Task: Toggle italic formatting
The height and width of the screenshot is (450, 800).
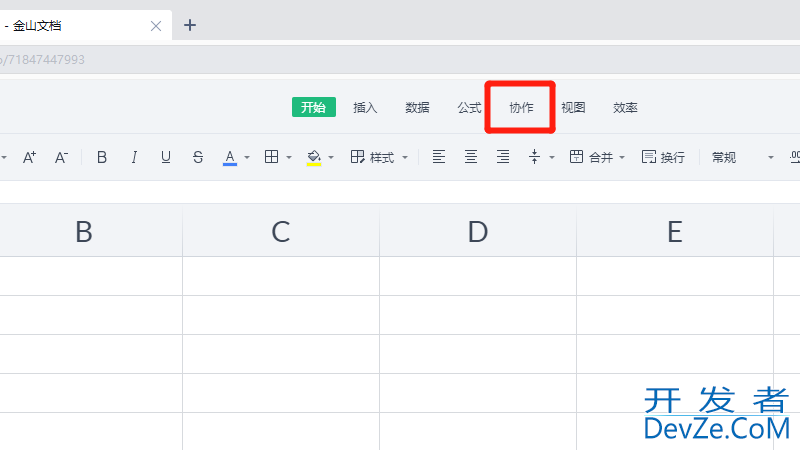Action: pyautogui.click(x=134, y=157)
